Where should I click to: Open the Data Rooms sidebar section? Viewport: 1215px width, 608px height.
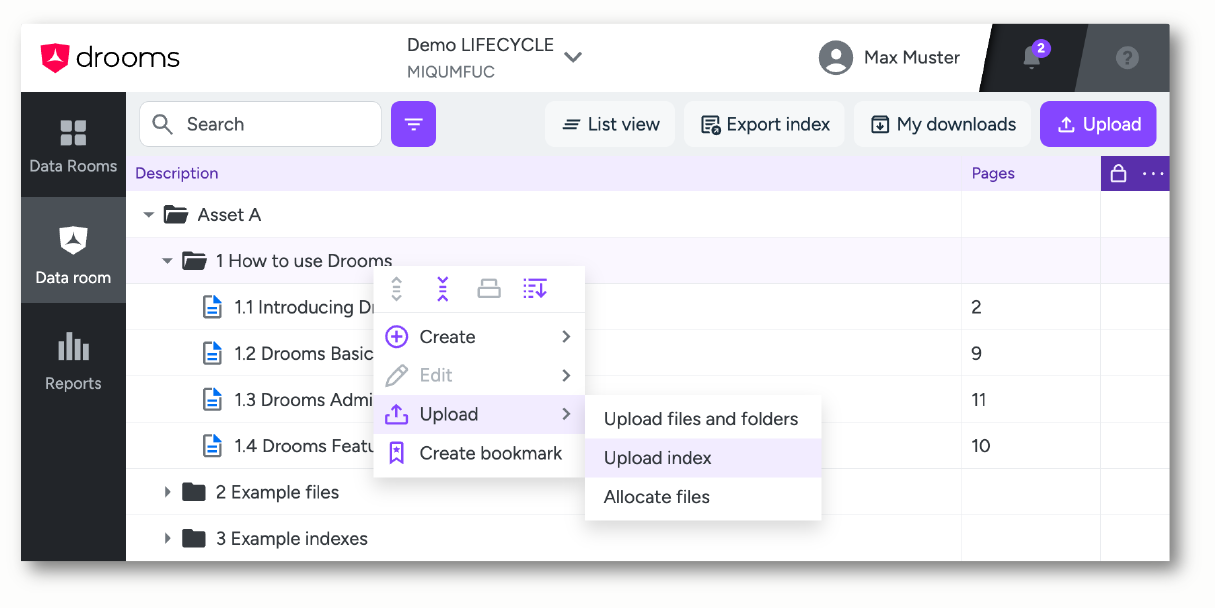[x=73, y=145]
